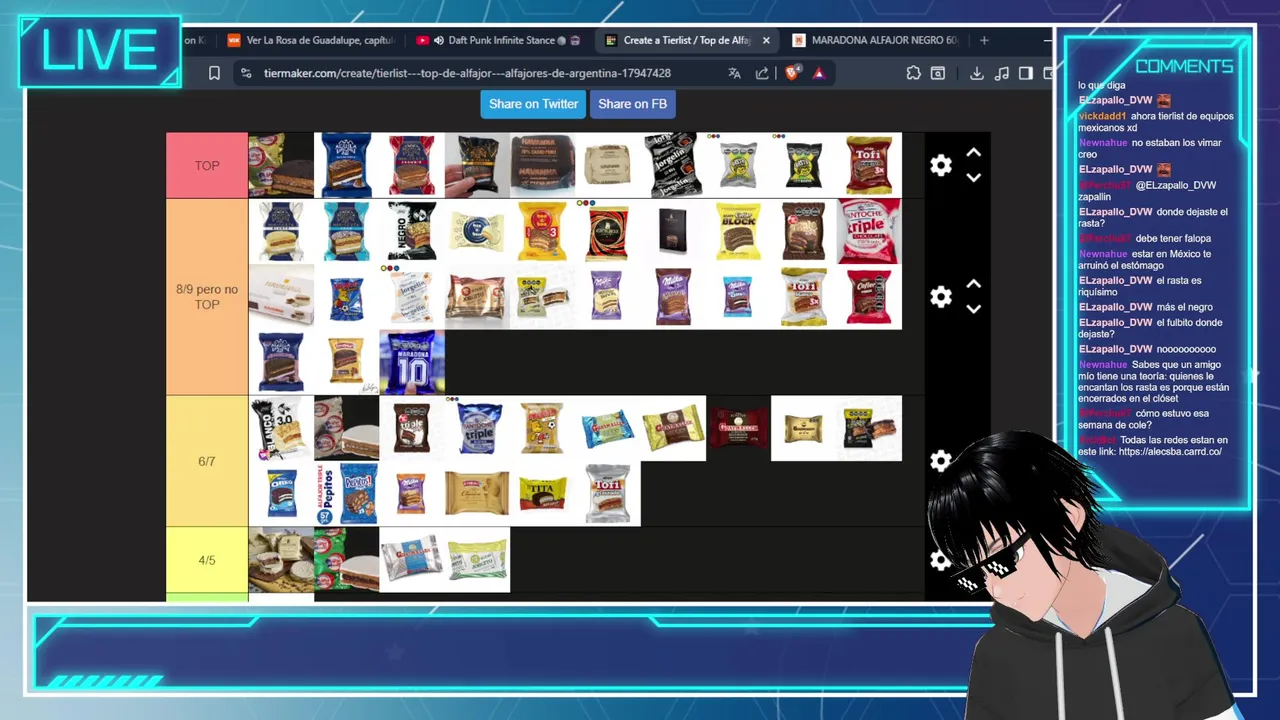Select the silver Tofi alfajor in 6/7 row
This screenshot has width=1280, height=720.
pos(608,494)
